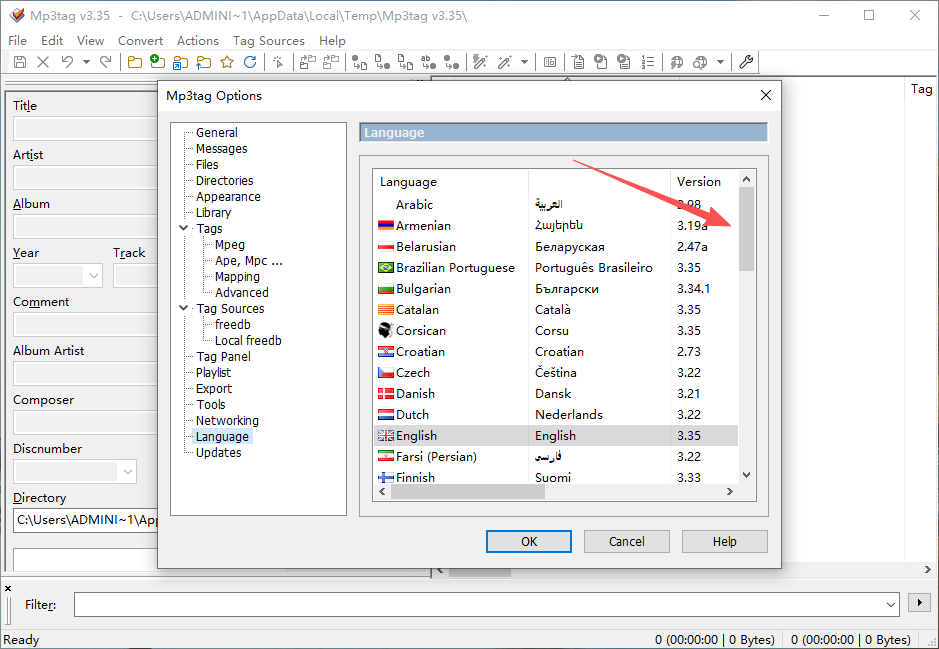Click the Directory path field
939x649 pixels.
86,520
